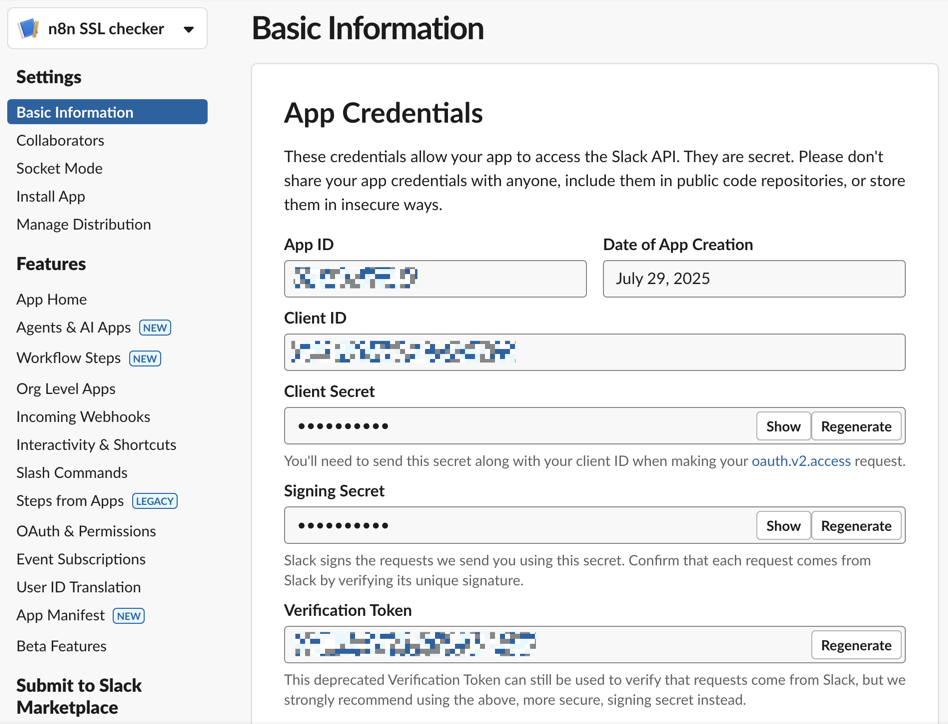
Task: Click the NEW badge beside Agents & AI Apps
Action: click(x=155, y=328)
